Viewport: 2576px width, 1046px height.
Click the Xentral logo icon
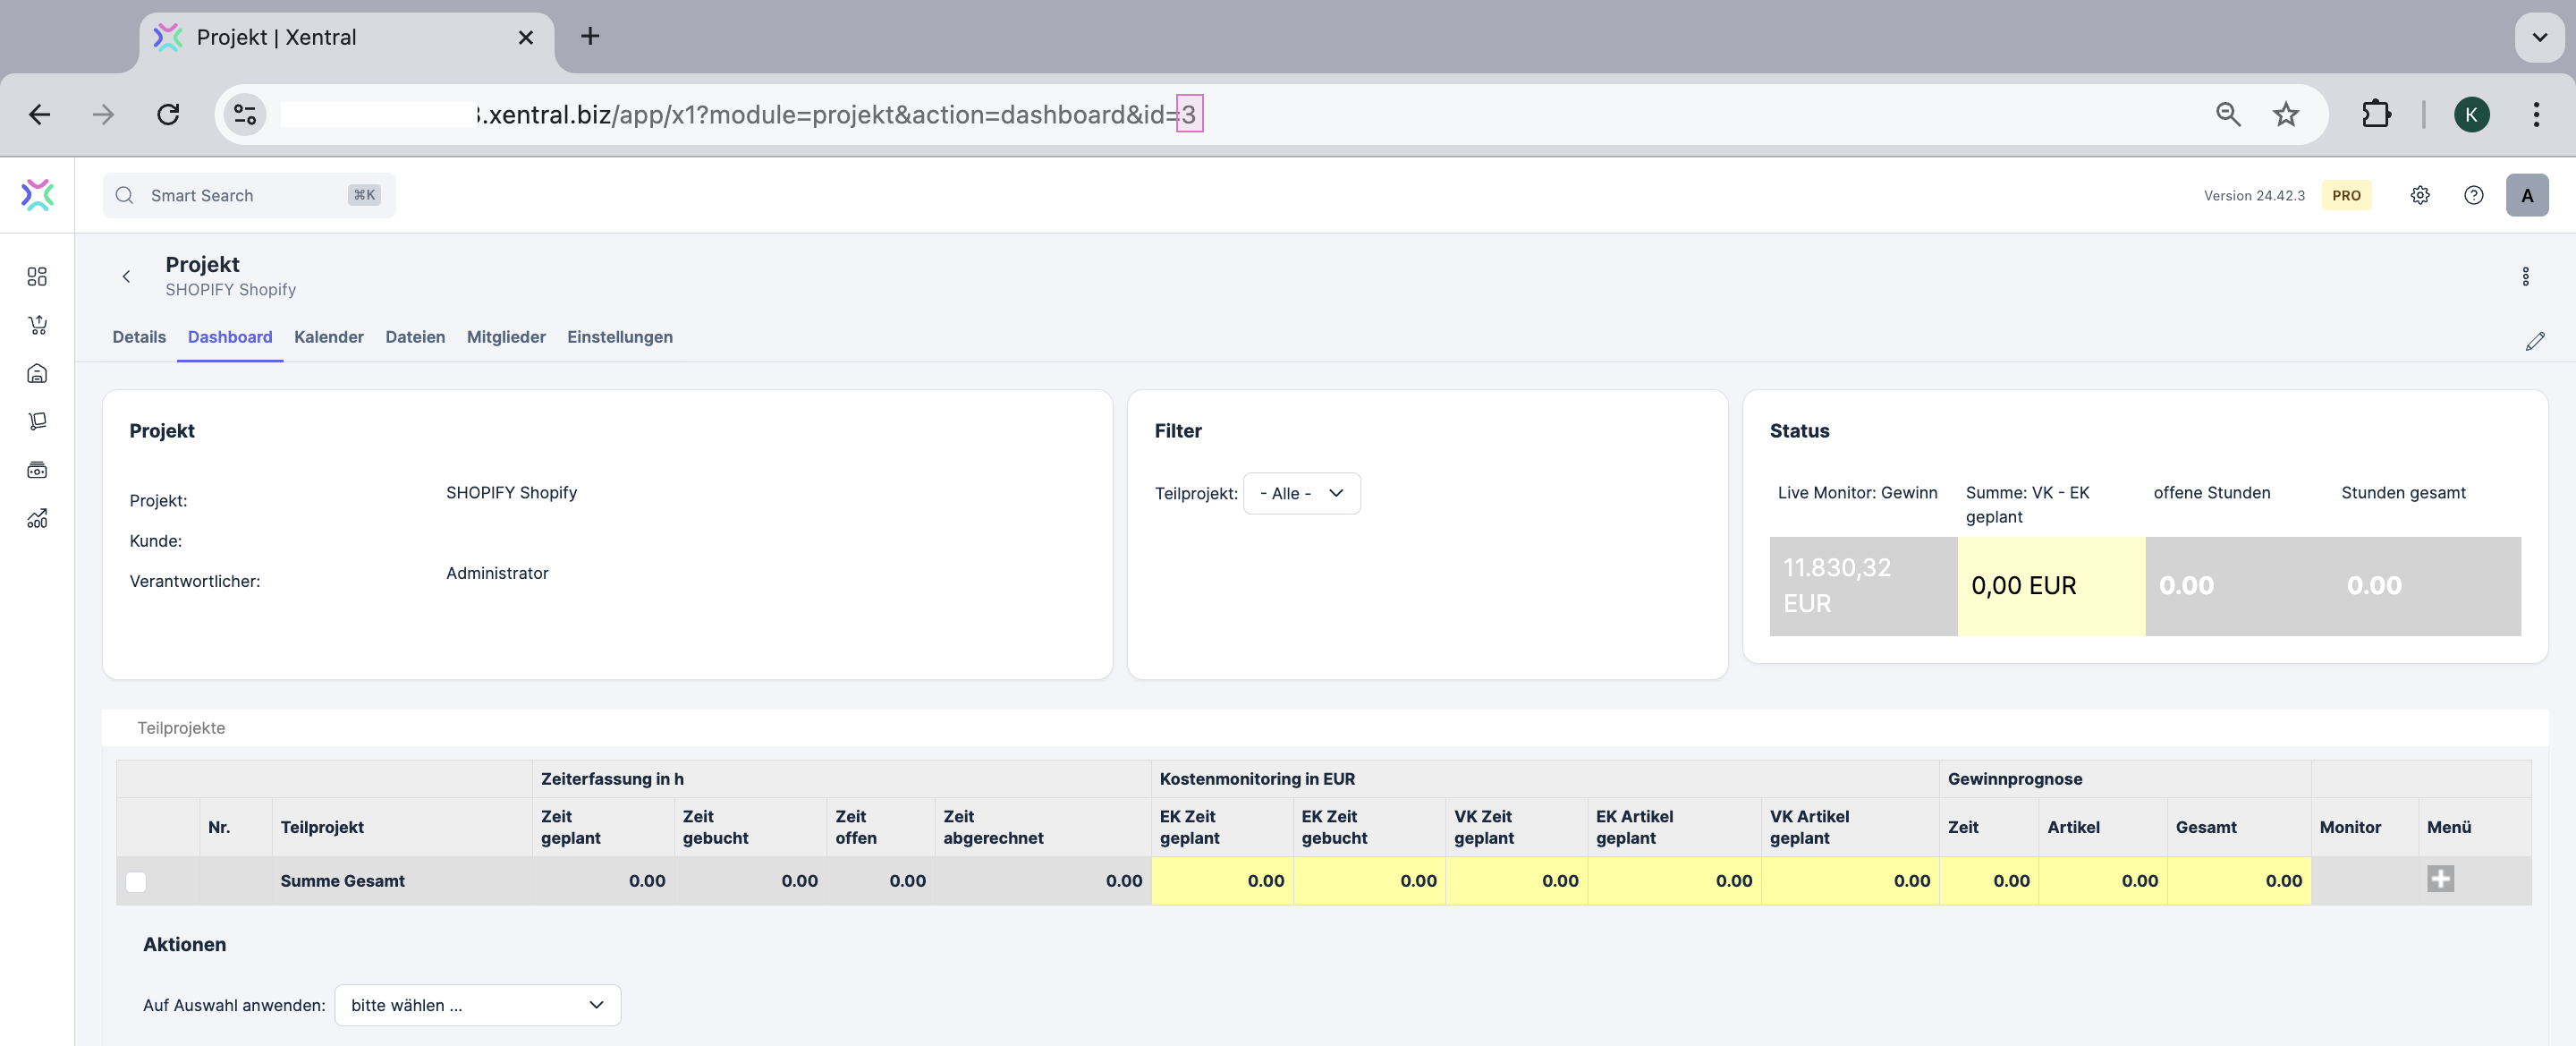click(x=37, y=195)
